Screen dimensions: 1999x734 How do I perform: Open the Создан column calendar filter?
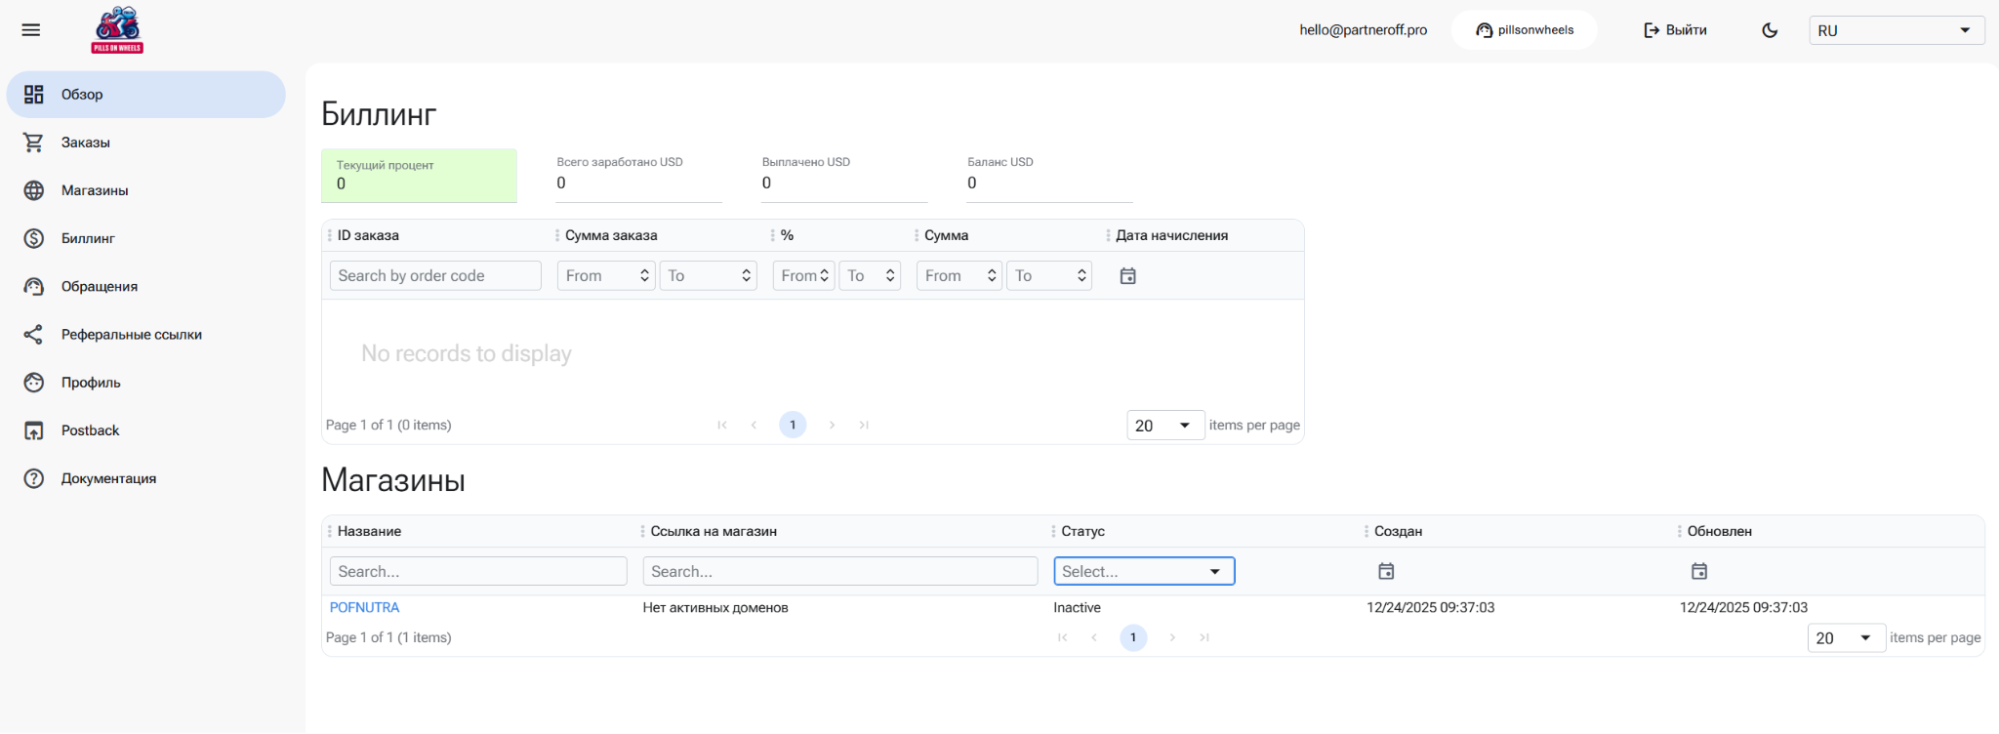point(1385,571)
